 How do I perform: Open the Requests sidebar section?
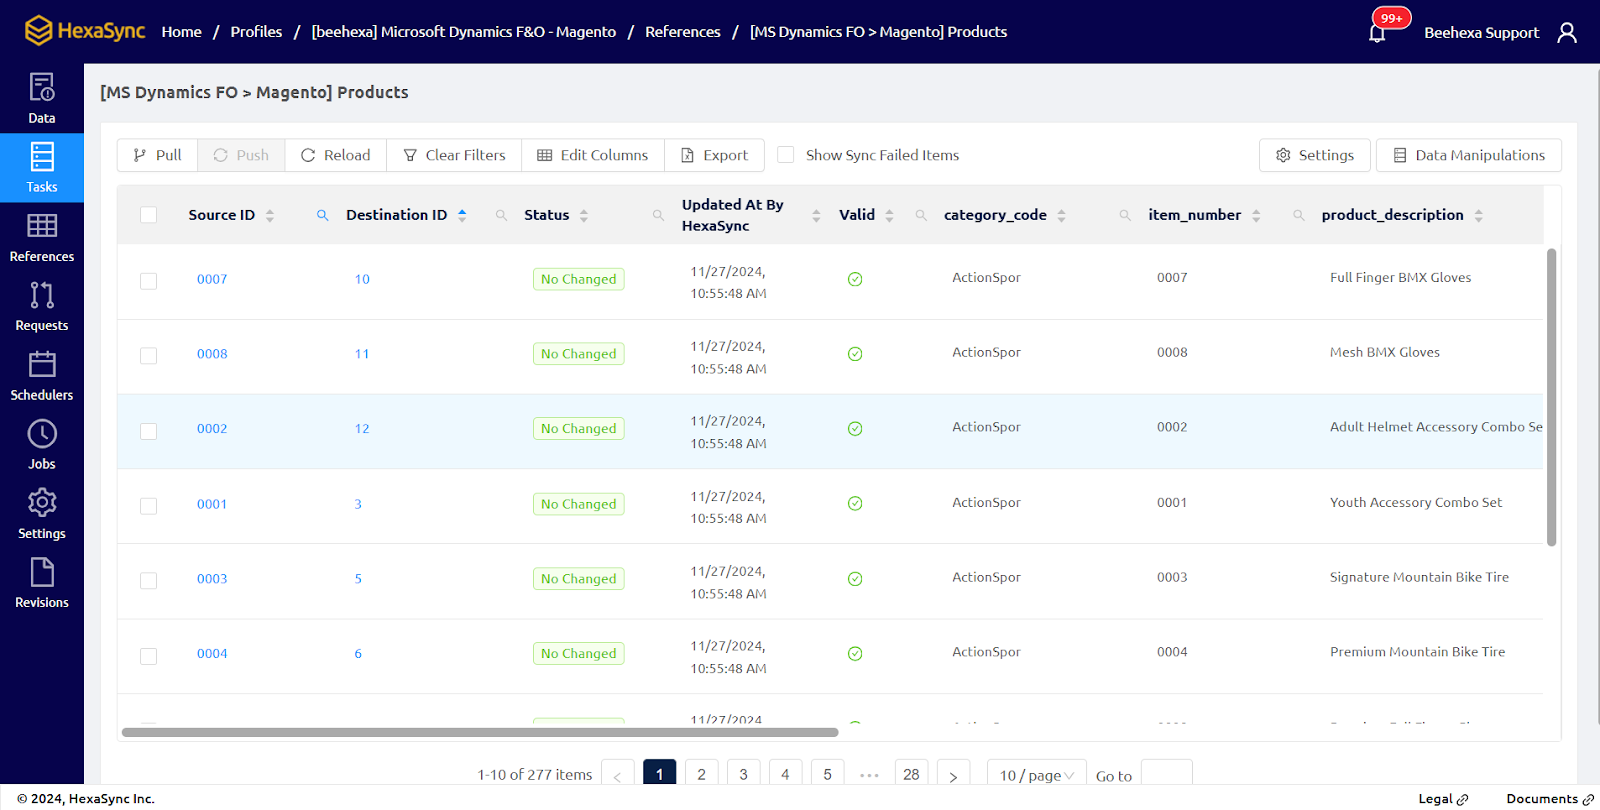[42, 307]
